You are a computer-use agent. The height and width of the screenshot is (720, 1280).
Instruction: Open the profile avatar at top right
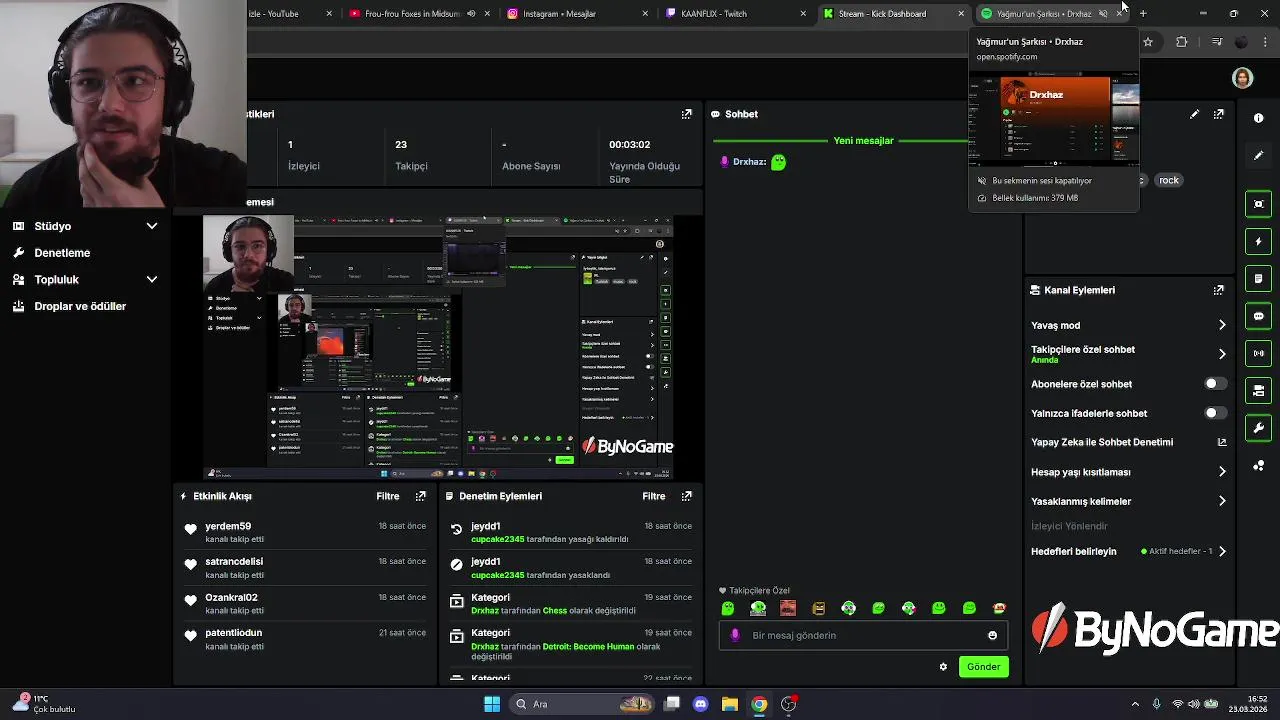point(1243,78)
